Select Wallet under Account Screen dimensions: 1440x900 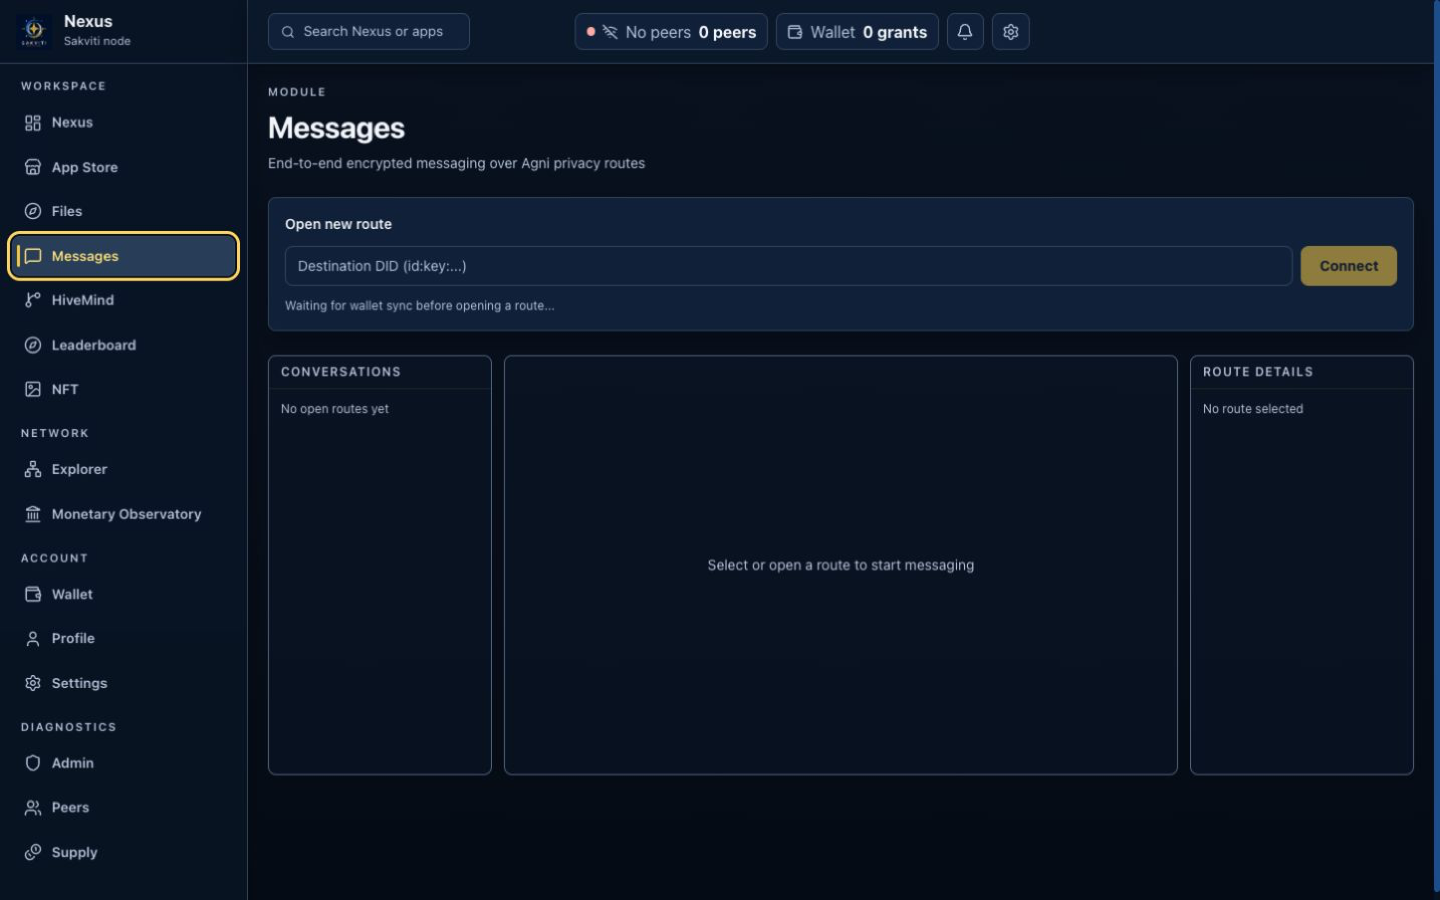pyautogui.click(x=123, y=594)
